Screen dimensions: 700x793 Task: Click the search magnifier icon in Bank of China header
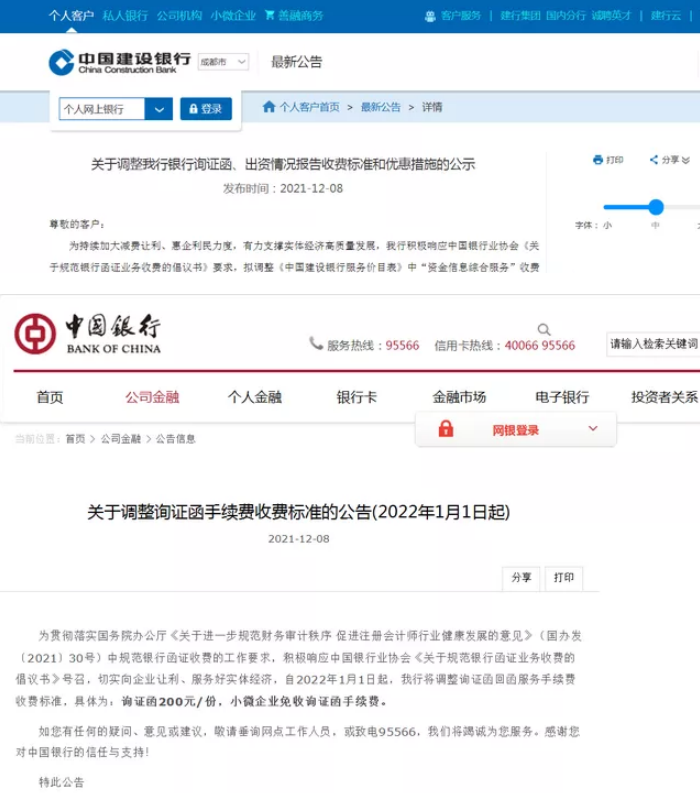544,330
